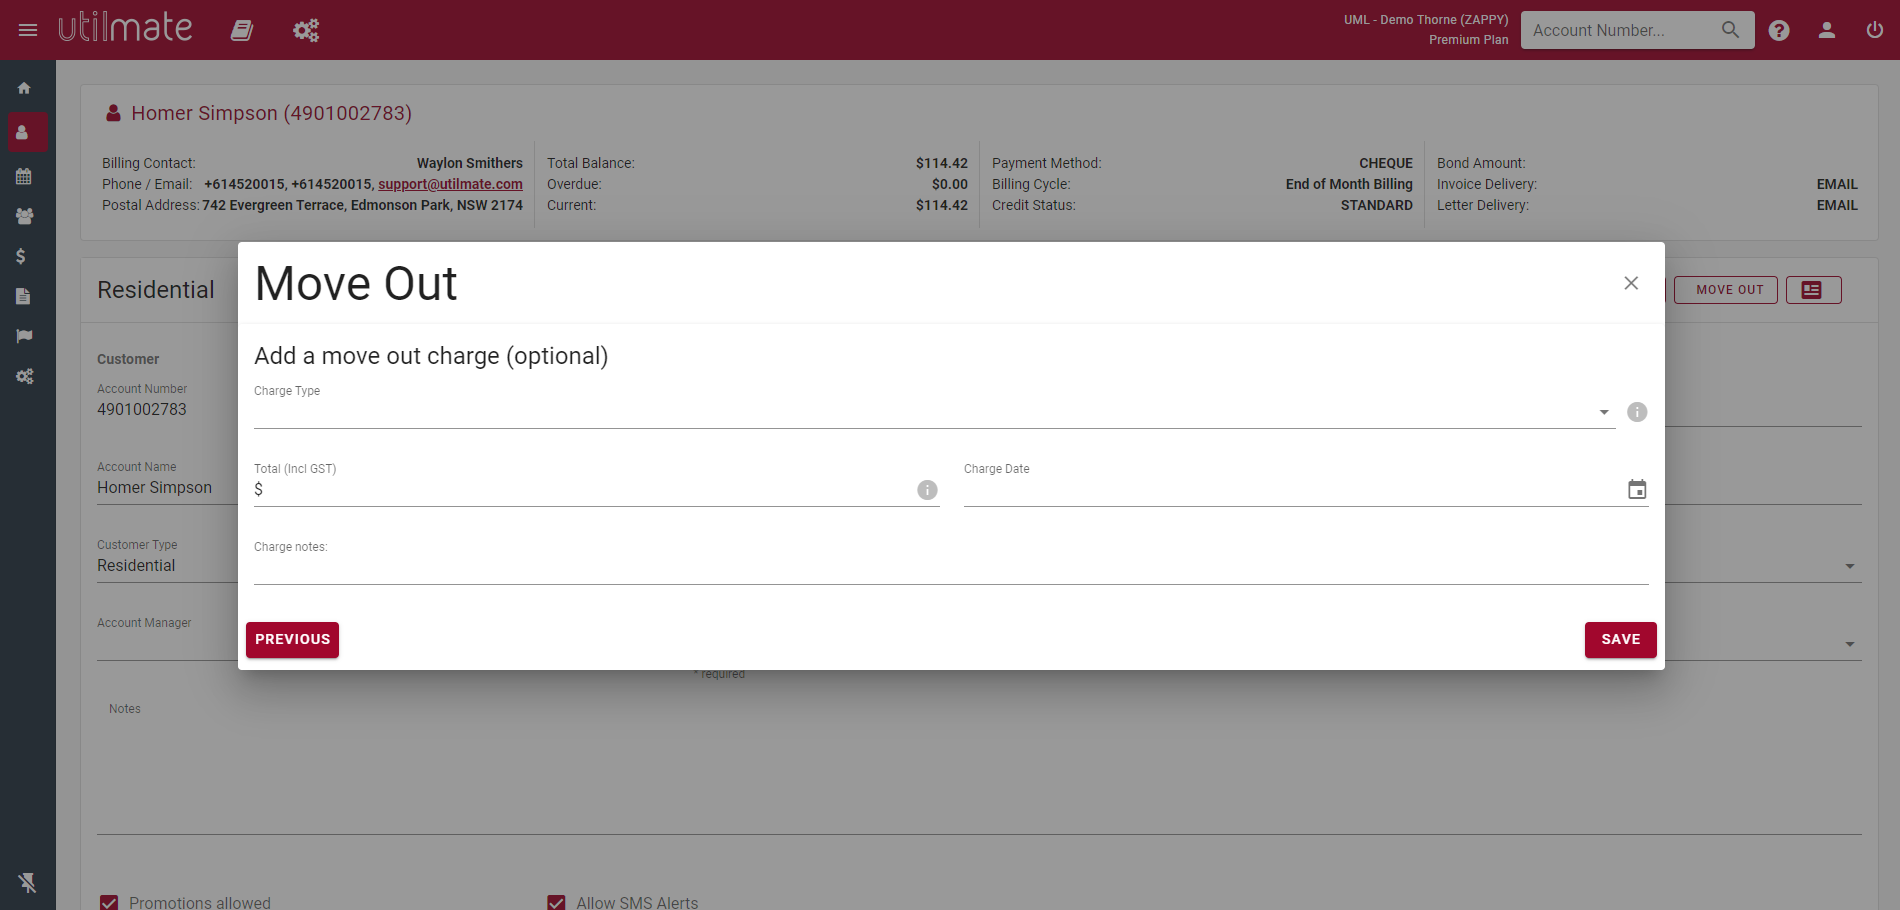Close the Move Out dialog
The height and width of the screenshot is (910, 1900).
tap(1631, 283)
